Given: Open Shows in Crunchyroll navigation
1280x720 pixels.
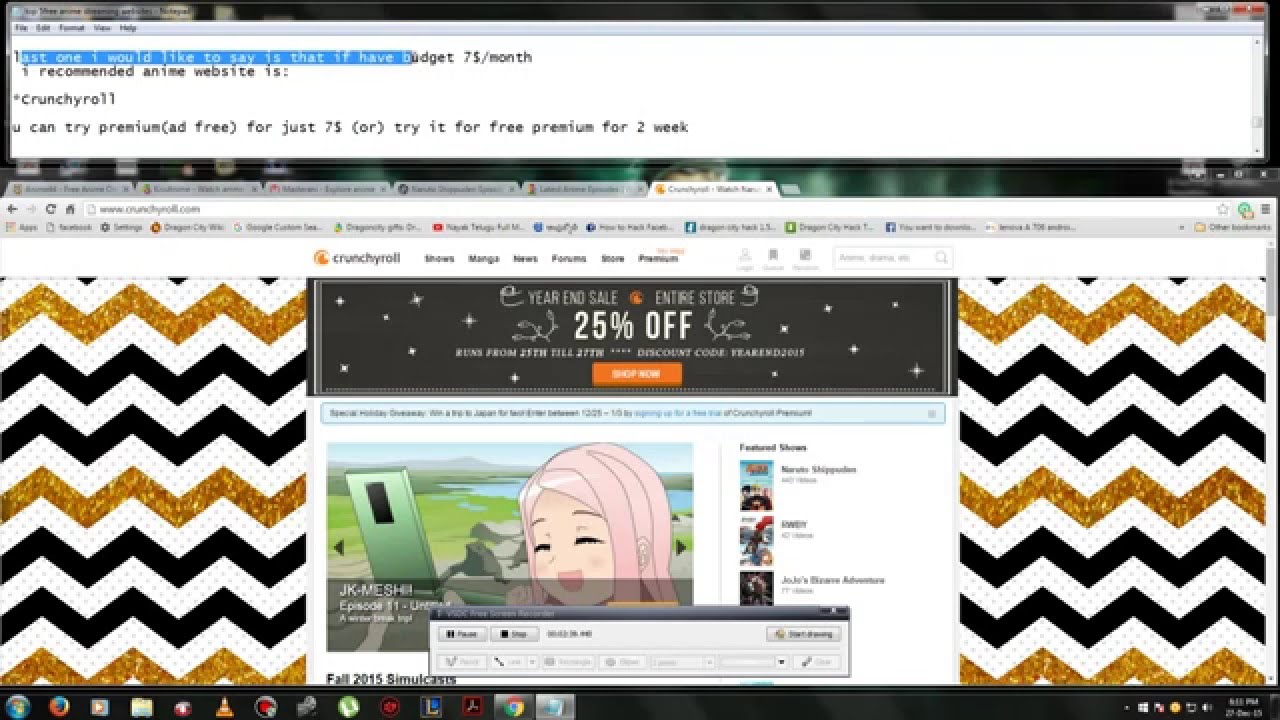Looking at the screenshot, I should pyautogui.click(x=439, y=258).
